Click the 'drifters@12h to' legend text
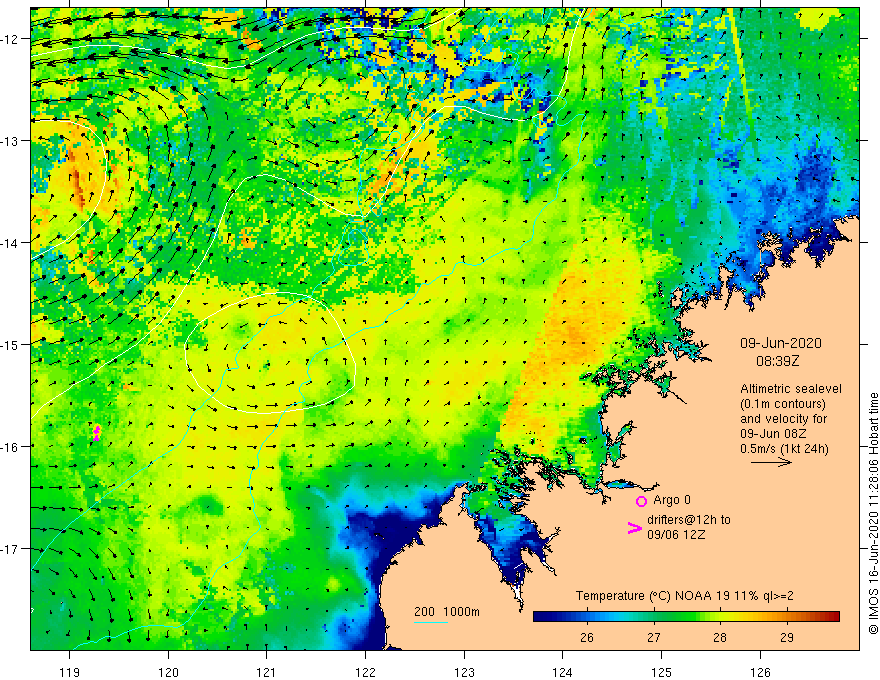Image resolution: width=880 pixels, height=680 pixels. [x=689, y=520]
